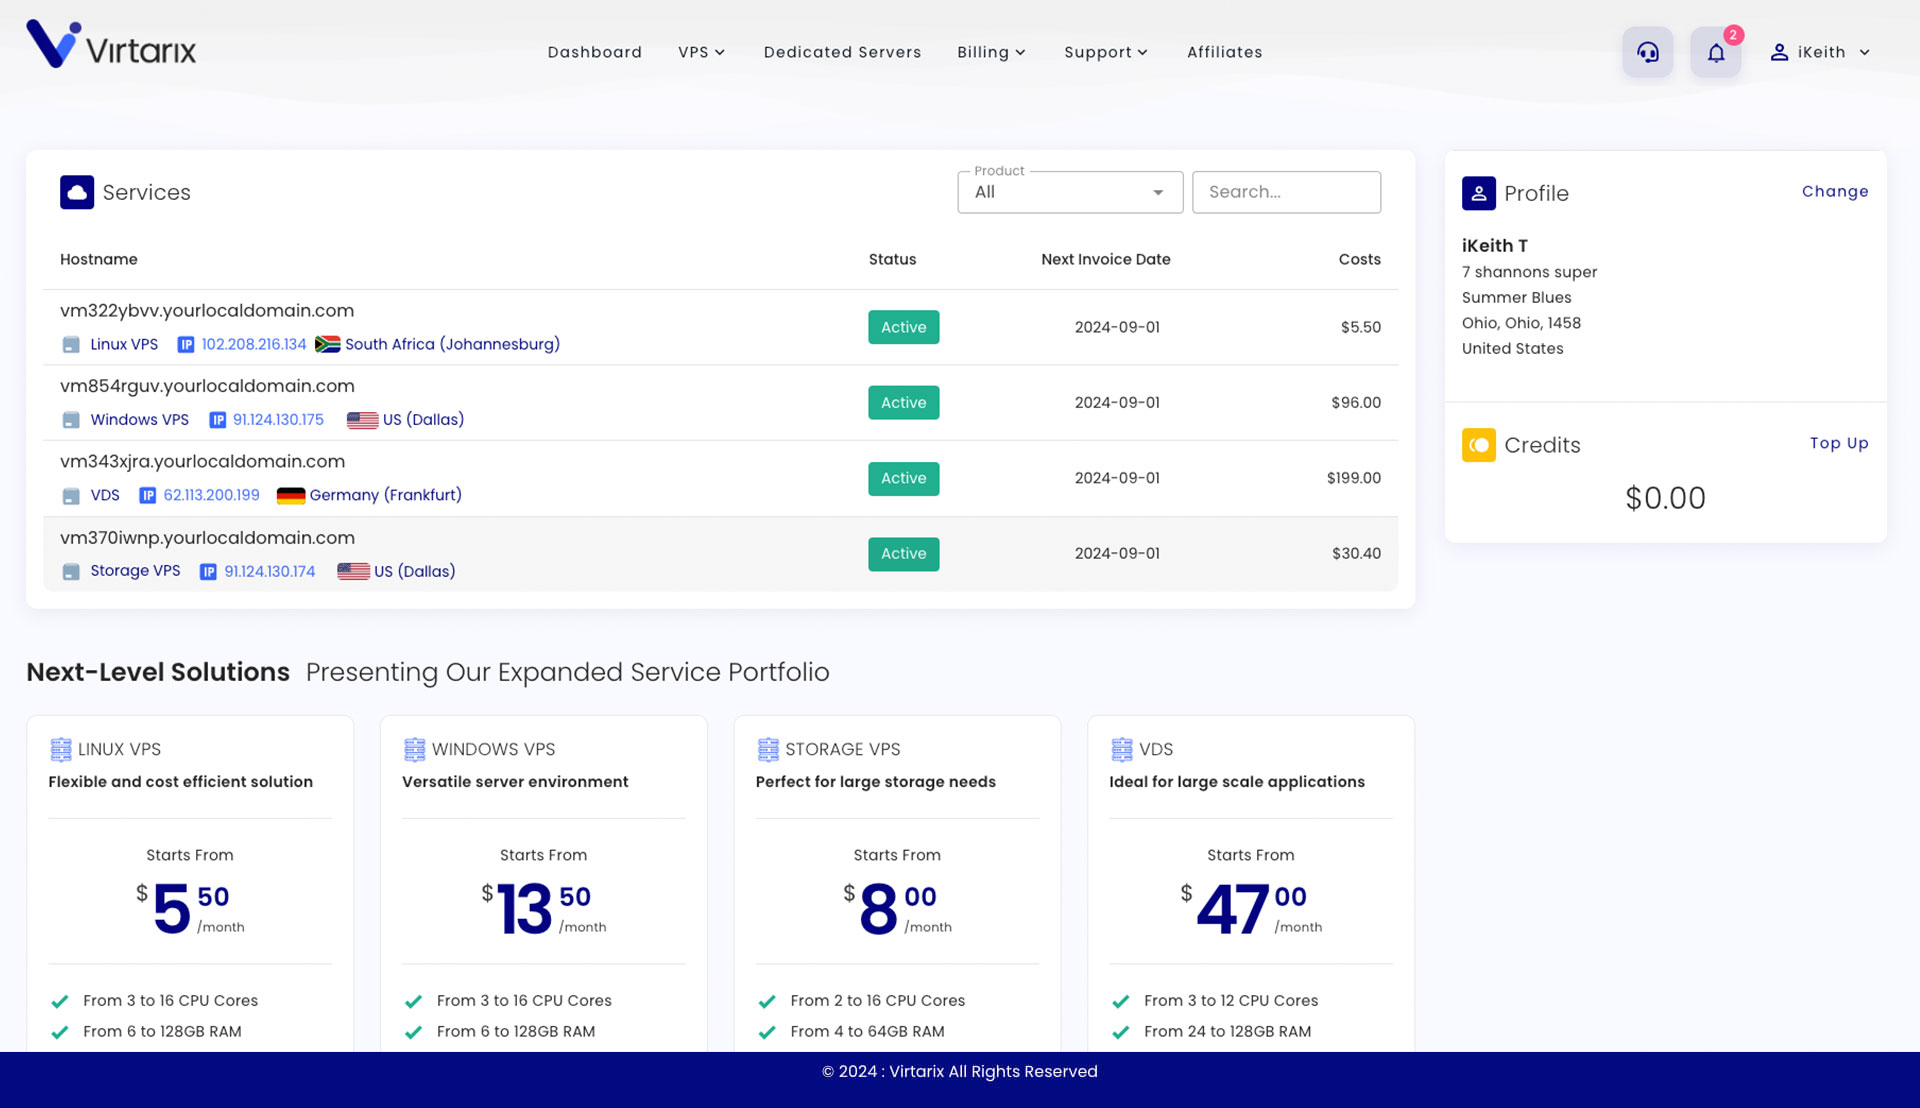This screenshot has height=1108, width=1920.
Task: Expand the VPS menu
Action: [701, 52]
